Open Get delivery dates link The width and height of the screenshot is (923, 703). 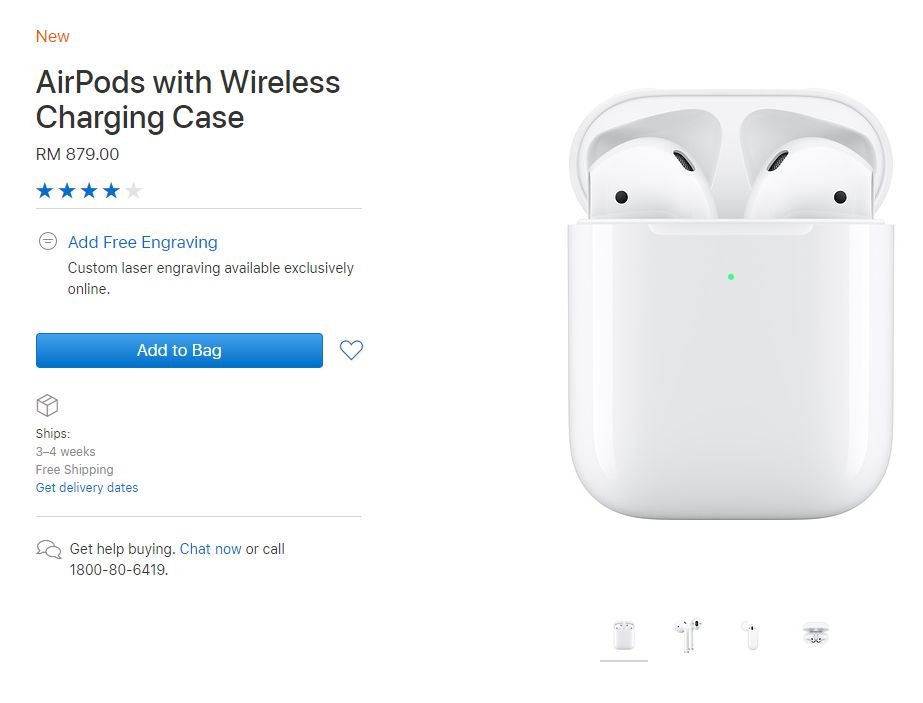point(87,488)
